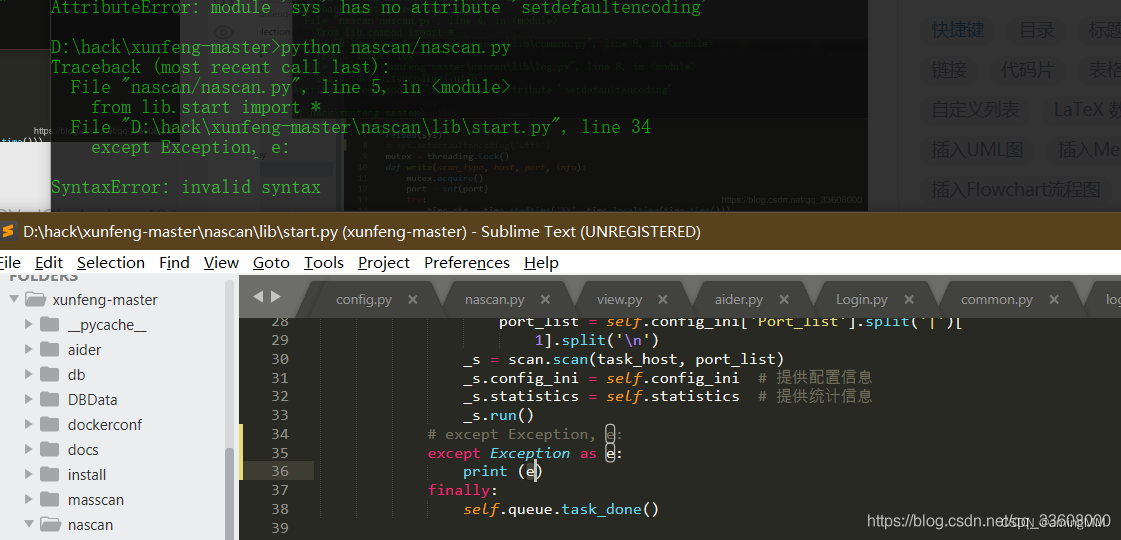Select the dockerconf folder in sidebar
1121x540 pixels.
[105, 425]
